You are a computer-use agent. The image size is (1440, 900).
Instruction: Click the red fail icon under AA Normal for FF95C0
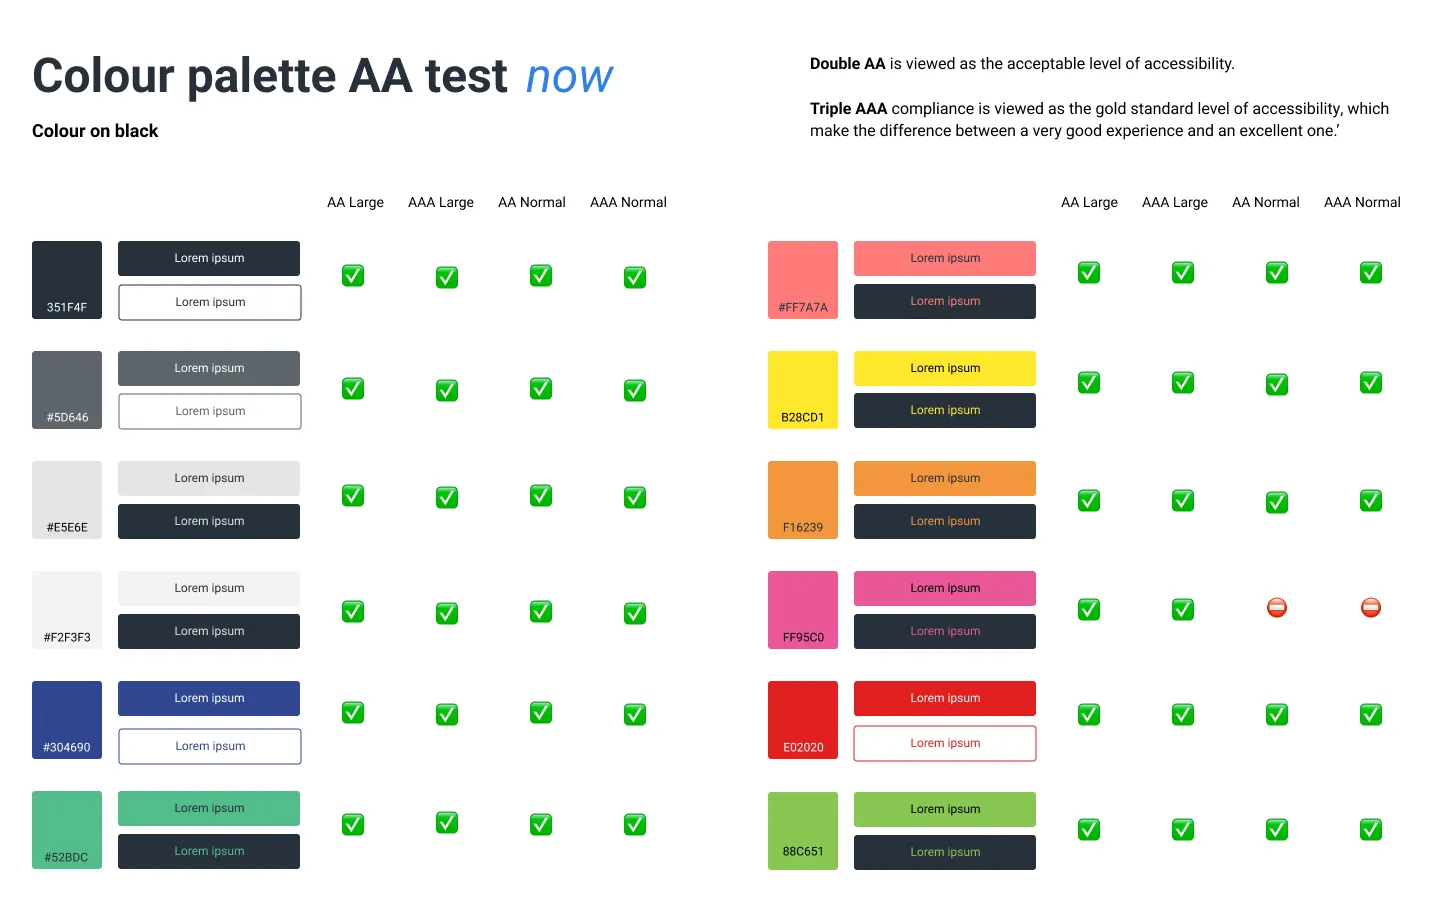click(1277, 607)
